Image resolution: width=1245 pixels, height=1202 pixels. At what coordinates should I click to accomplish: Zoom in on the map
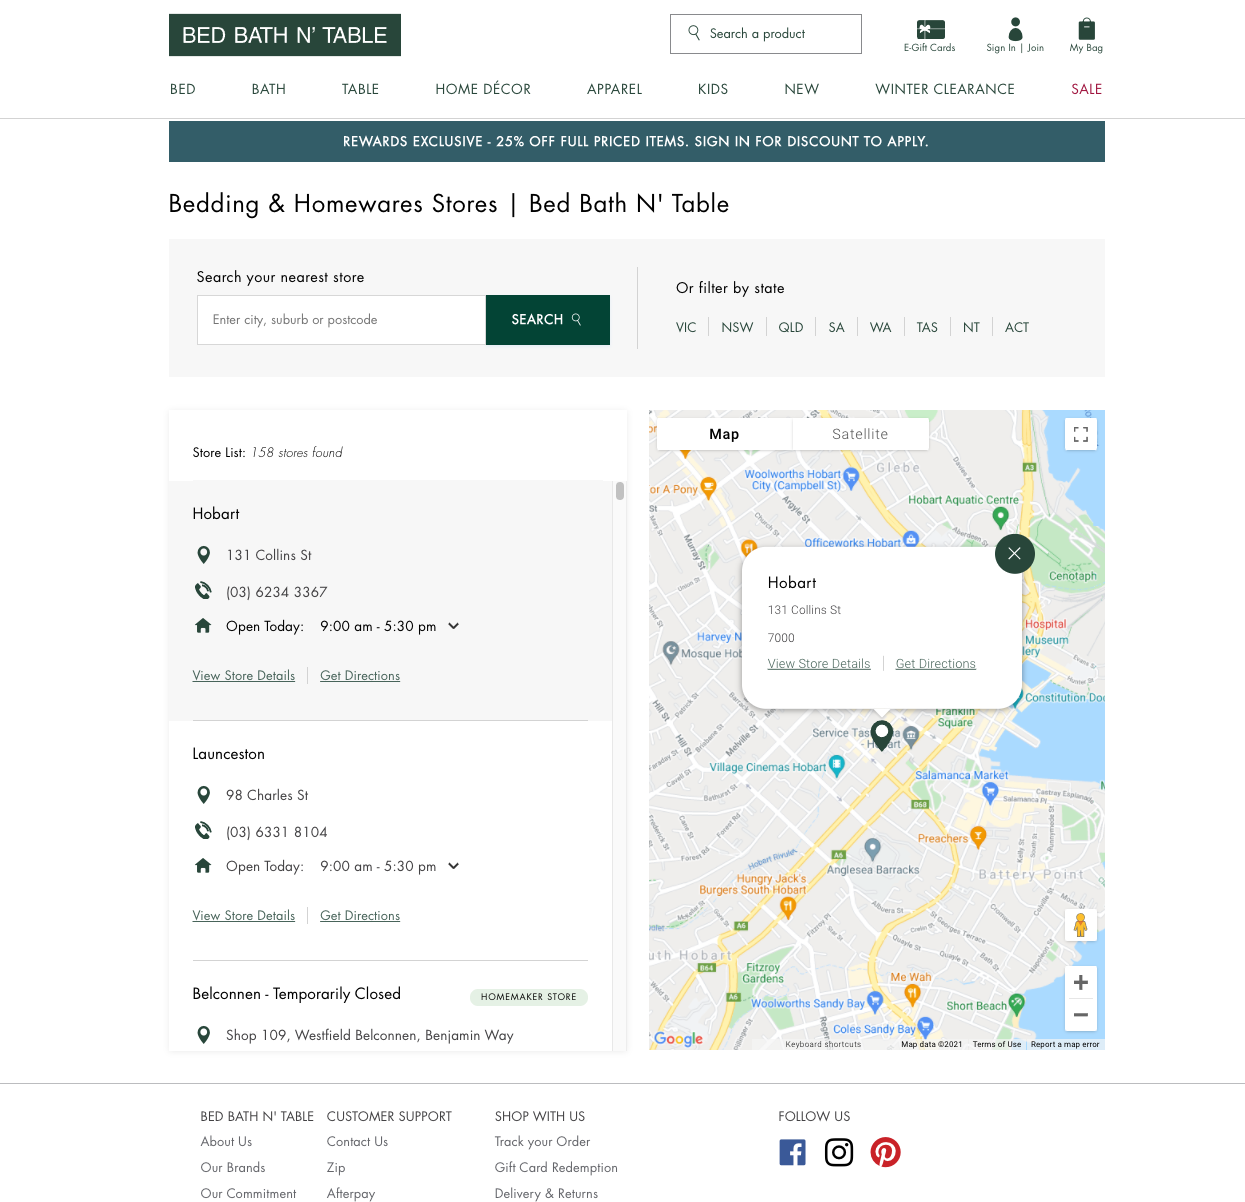(x=1081, y=982)
